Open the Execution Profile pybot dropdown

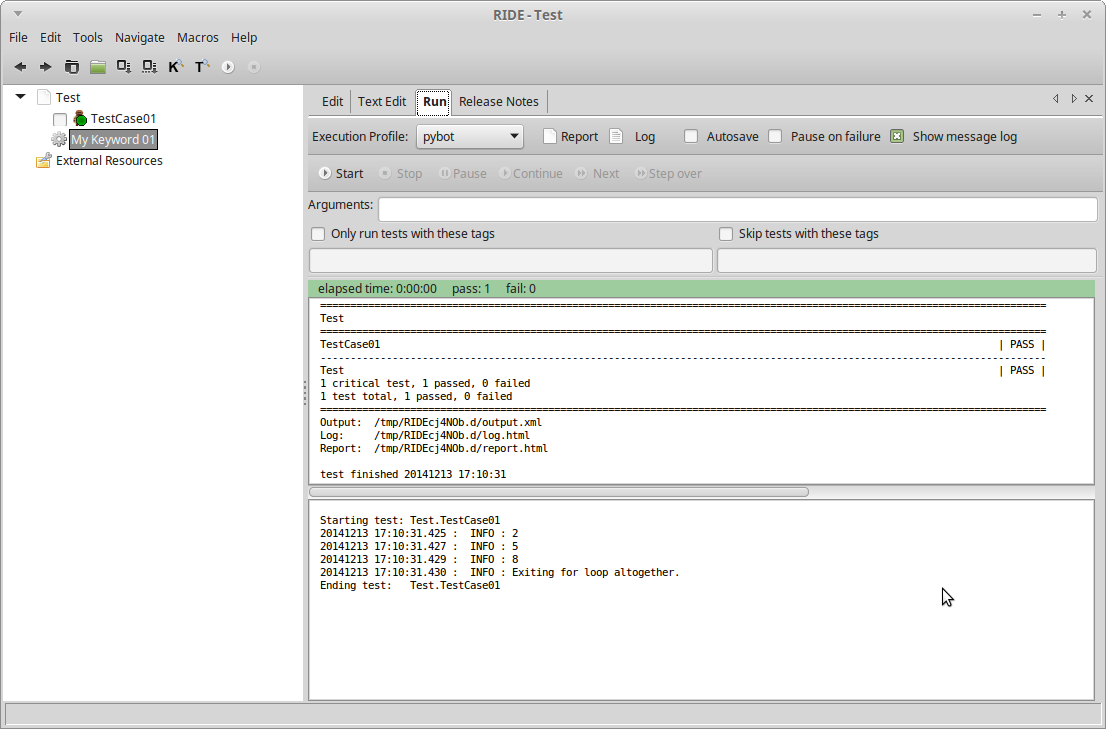(x=469, y=137)
